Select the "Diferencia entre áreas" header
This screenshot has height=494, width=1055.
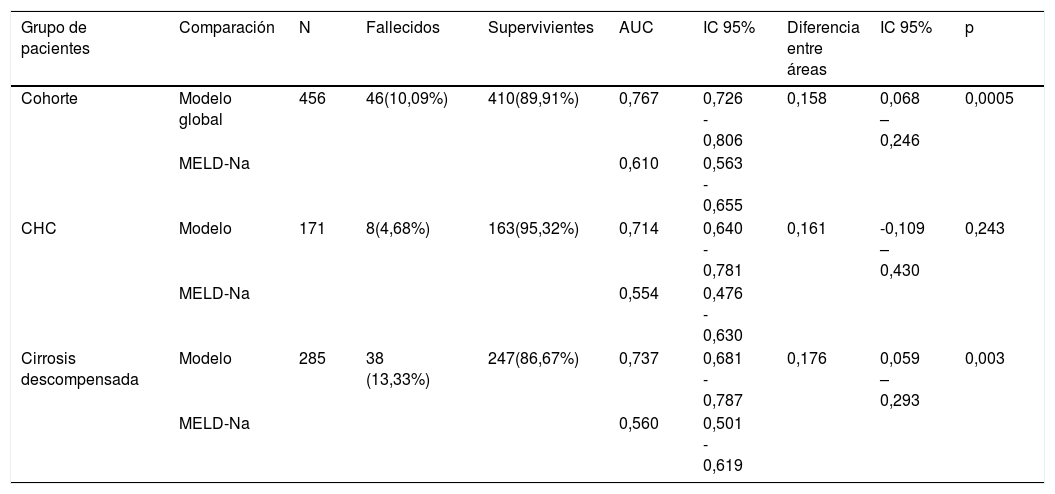click(822, 50)
